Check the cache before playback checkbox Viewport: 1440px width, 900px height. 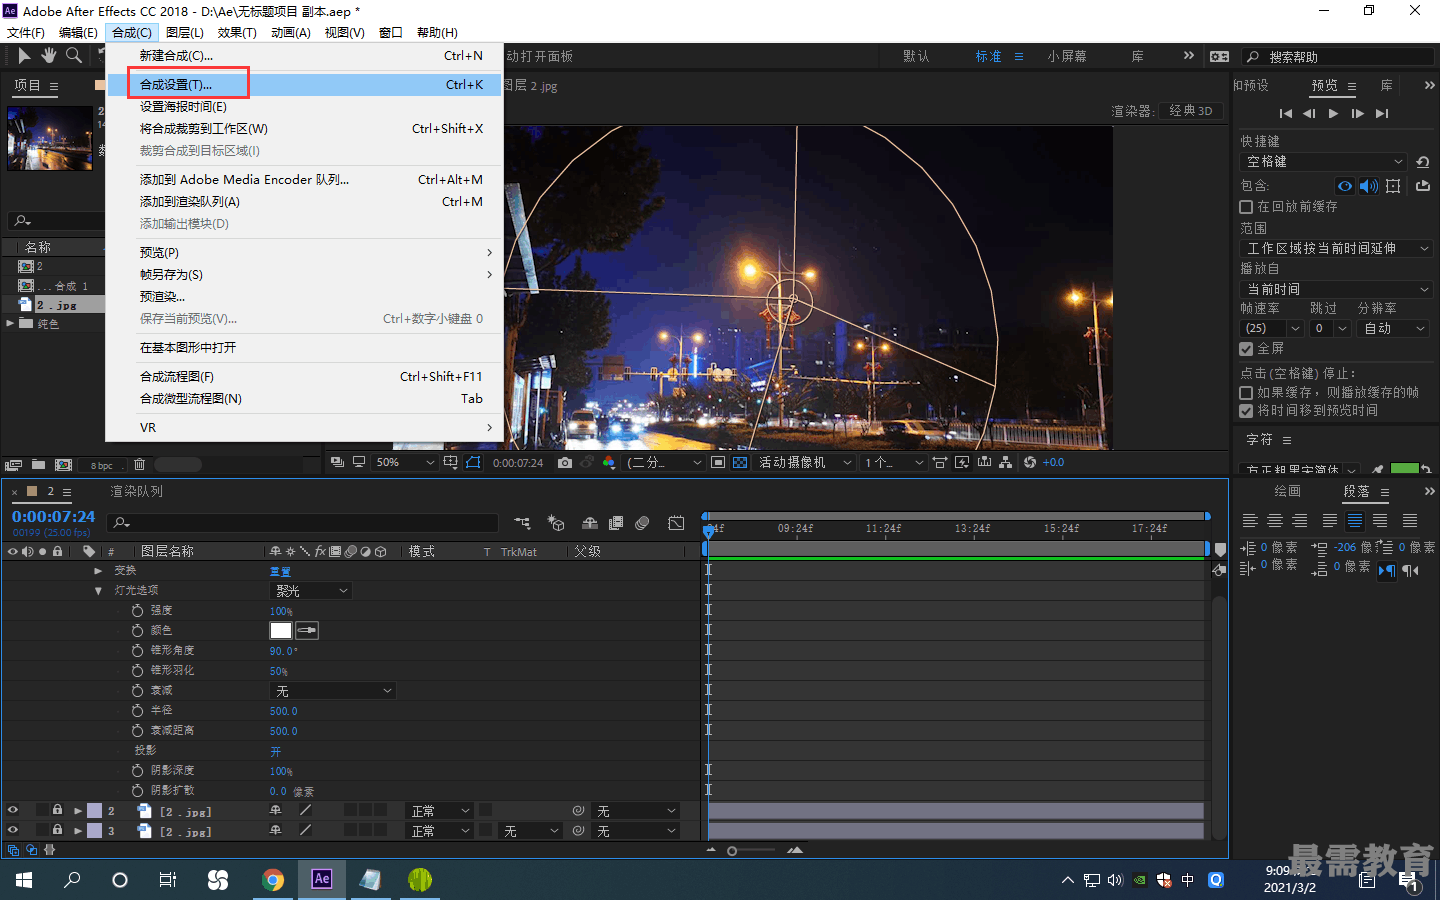tap(1246, 207)
